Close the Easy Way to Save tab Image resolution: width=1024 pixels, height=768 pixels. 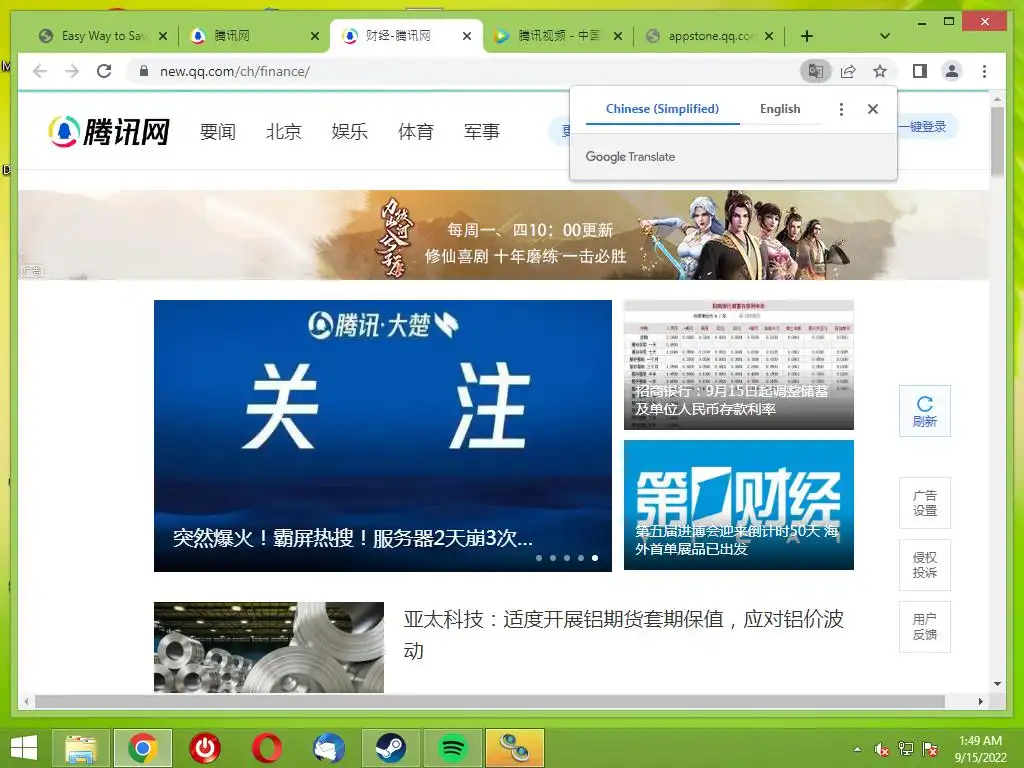[x=163, y=36]
